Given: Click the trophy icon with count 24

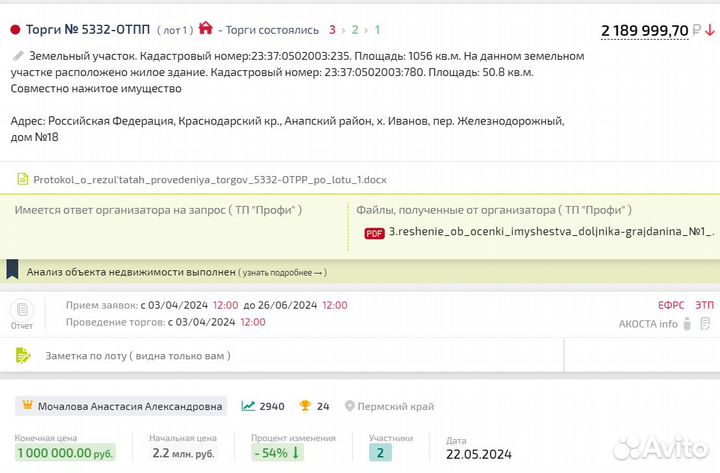Looking at the screenshot, I should pyautogui.click(x=305, y=406).
